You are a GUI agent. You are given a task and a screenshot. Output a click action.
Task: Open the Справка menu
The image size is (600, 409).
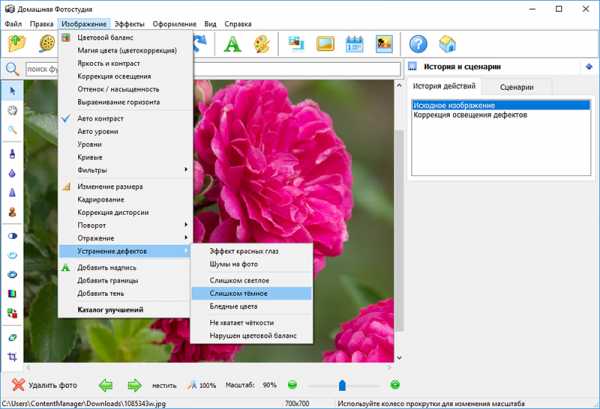[238, 24]
